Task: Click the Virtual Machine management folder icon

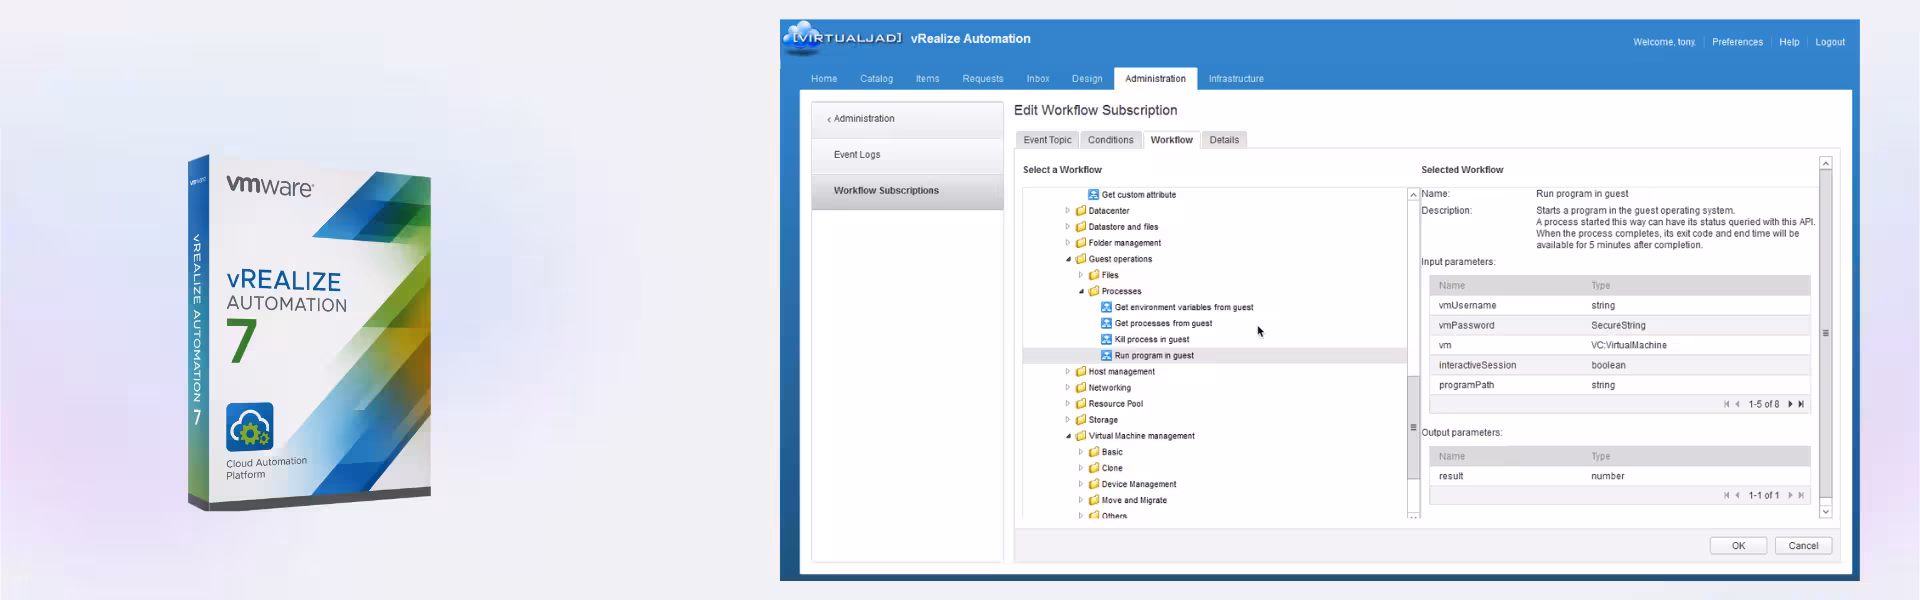Action: click(x=1080, y=435)
